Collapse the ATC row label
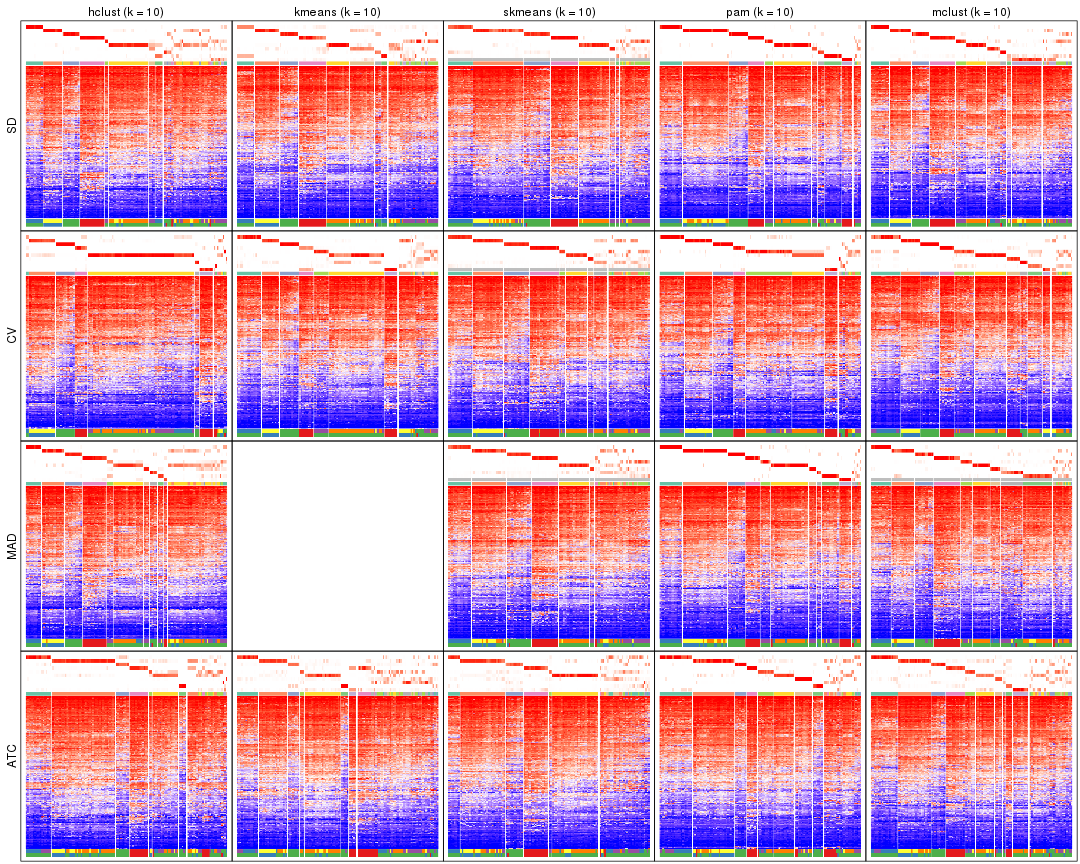The width and height of the screenshot is (1080, 864). (x=11, y=756)
